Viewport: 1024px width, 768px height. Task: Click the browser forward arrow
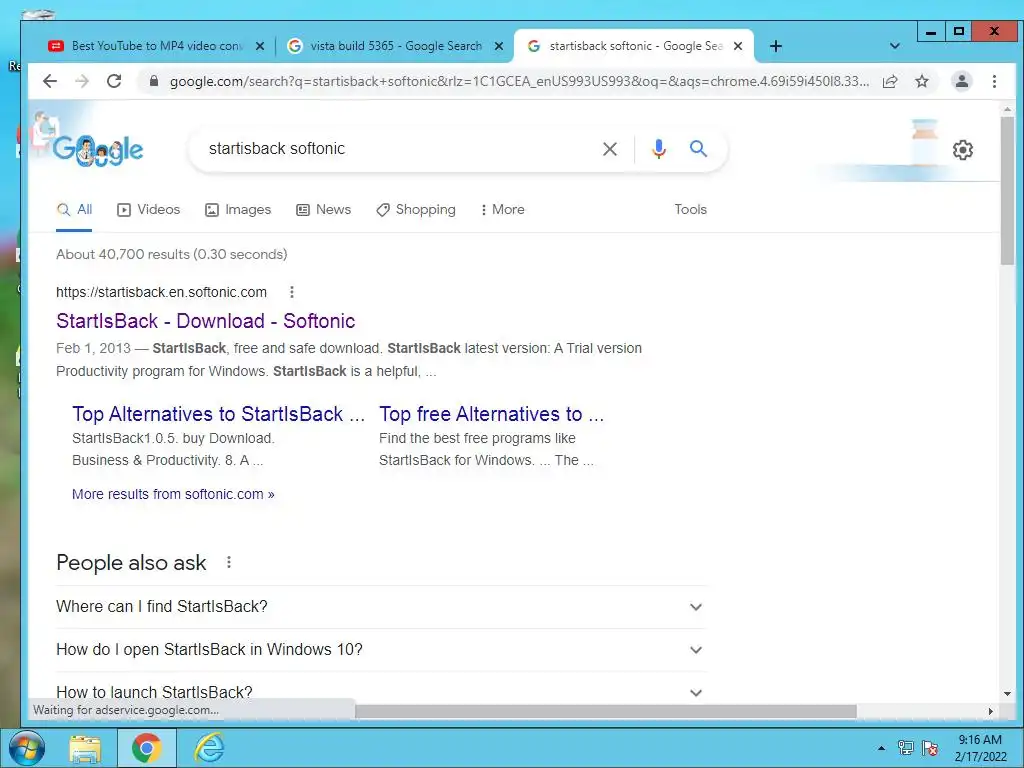click(82, 81)
